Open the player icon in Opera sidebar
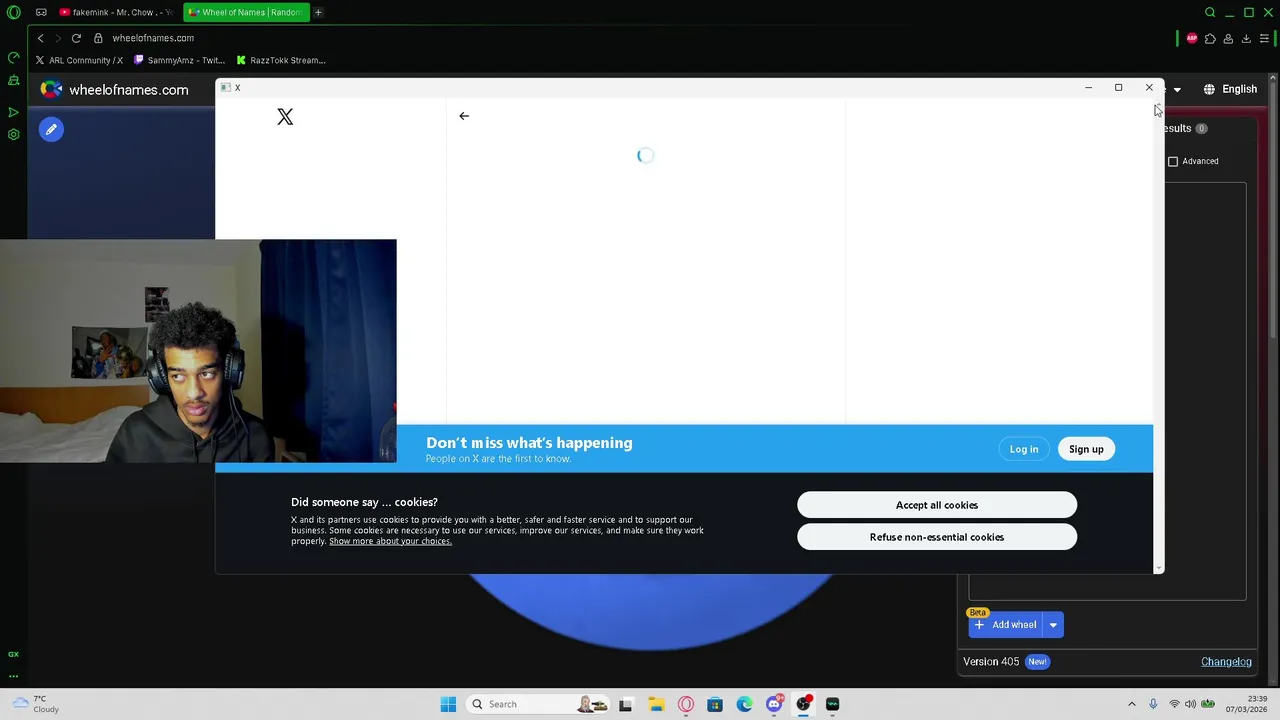This screenshot has width=1280, height=720. click(x=13, y=112)
